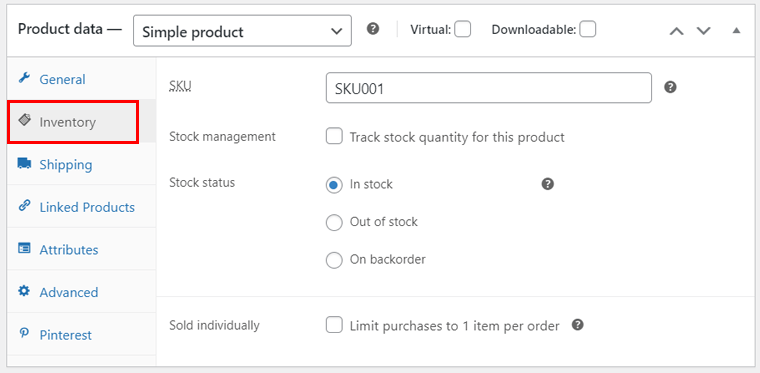
Task: Click help icon beside In stock option
Action: point(548,184)
